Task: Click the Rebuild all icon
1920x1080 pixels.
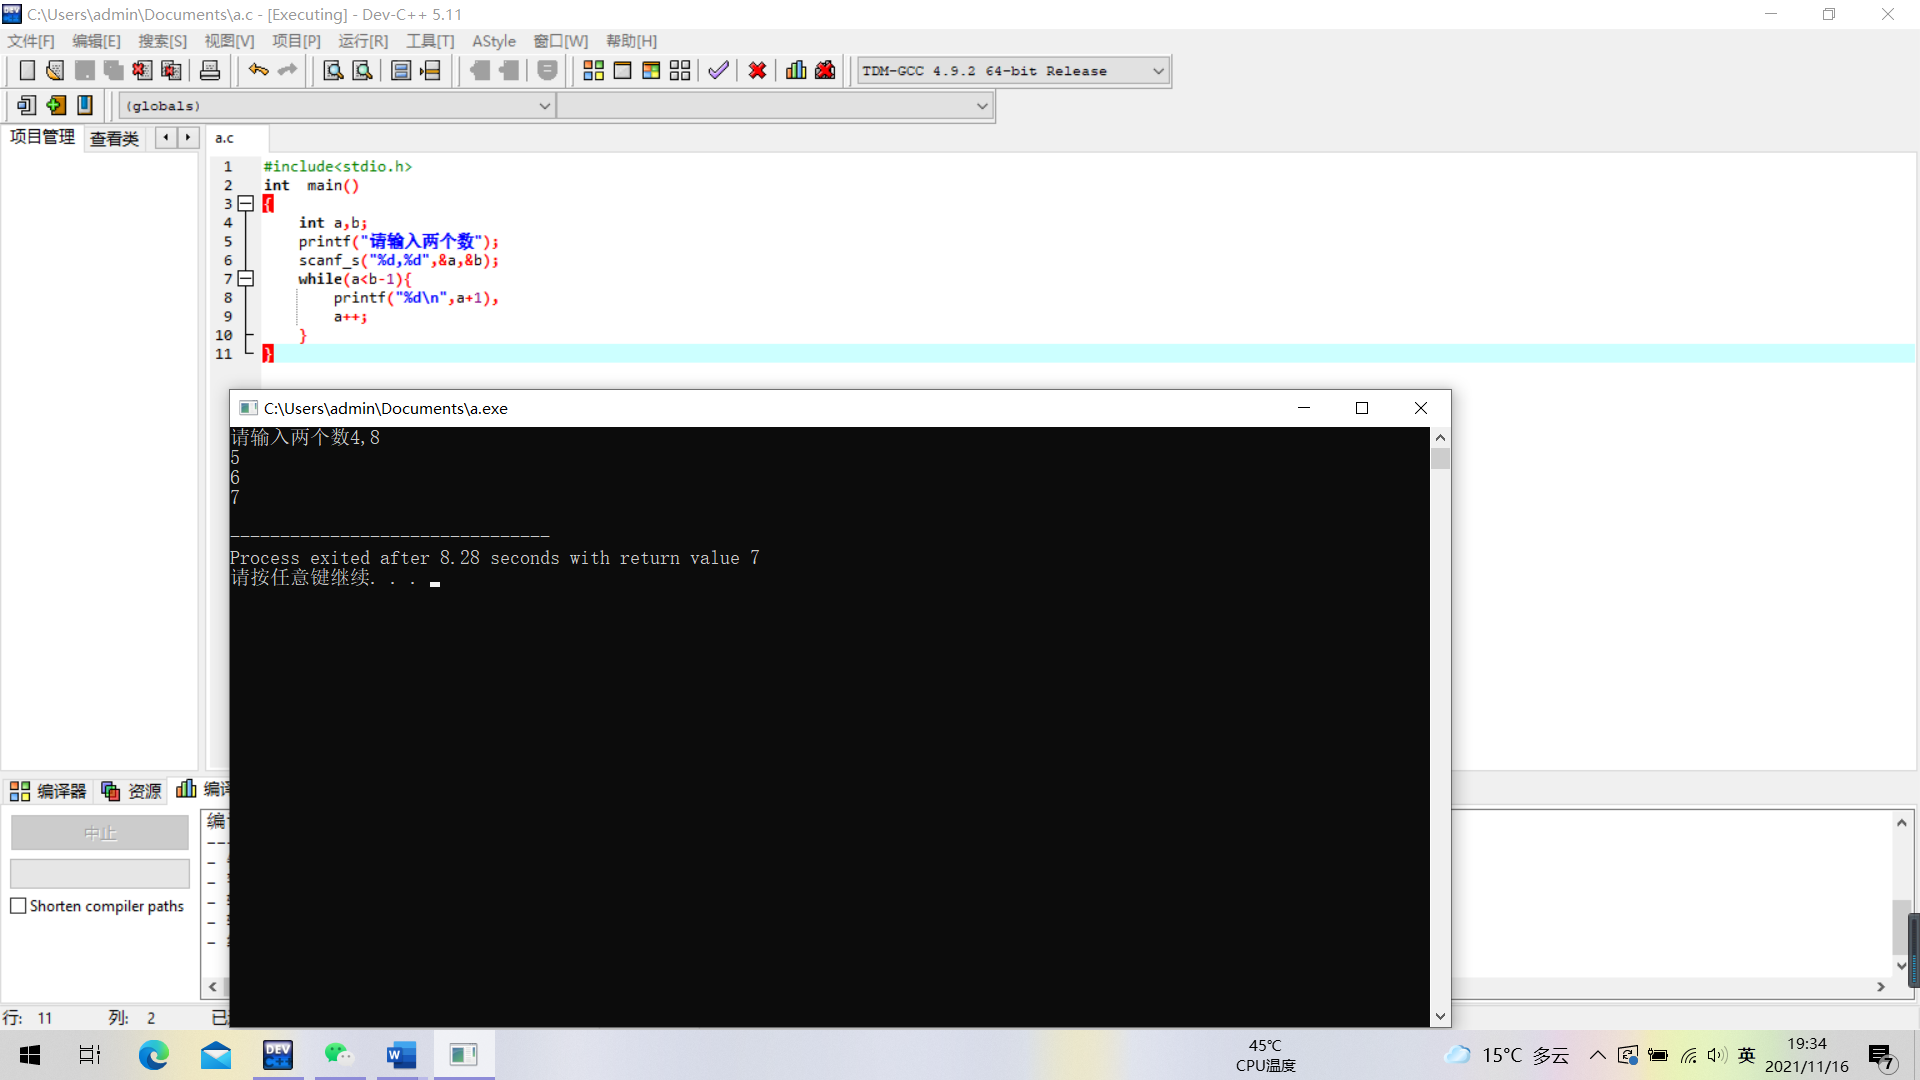Action: [680, 70]
